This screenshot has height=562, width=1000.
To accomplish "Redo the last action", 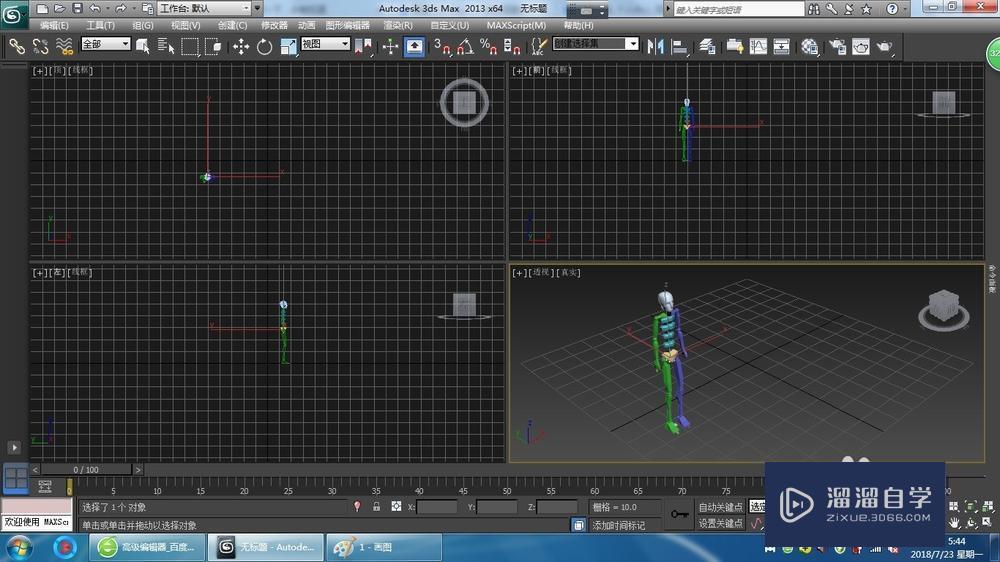I will click(120, 9).
